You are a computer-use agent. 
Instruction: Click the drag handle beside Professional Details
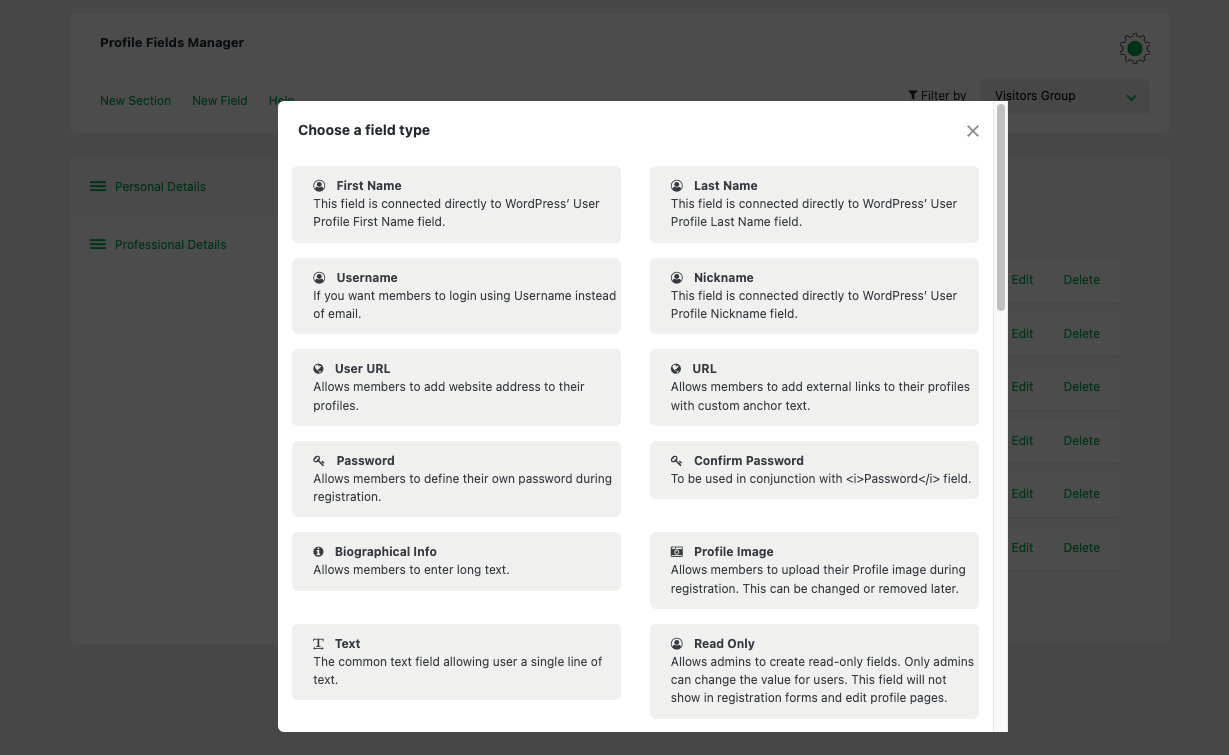click(98, 245)
